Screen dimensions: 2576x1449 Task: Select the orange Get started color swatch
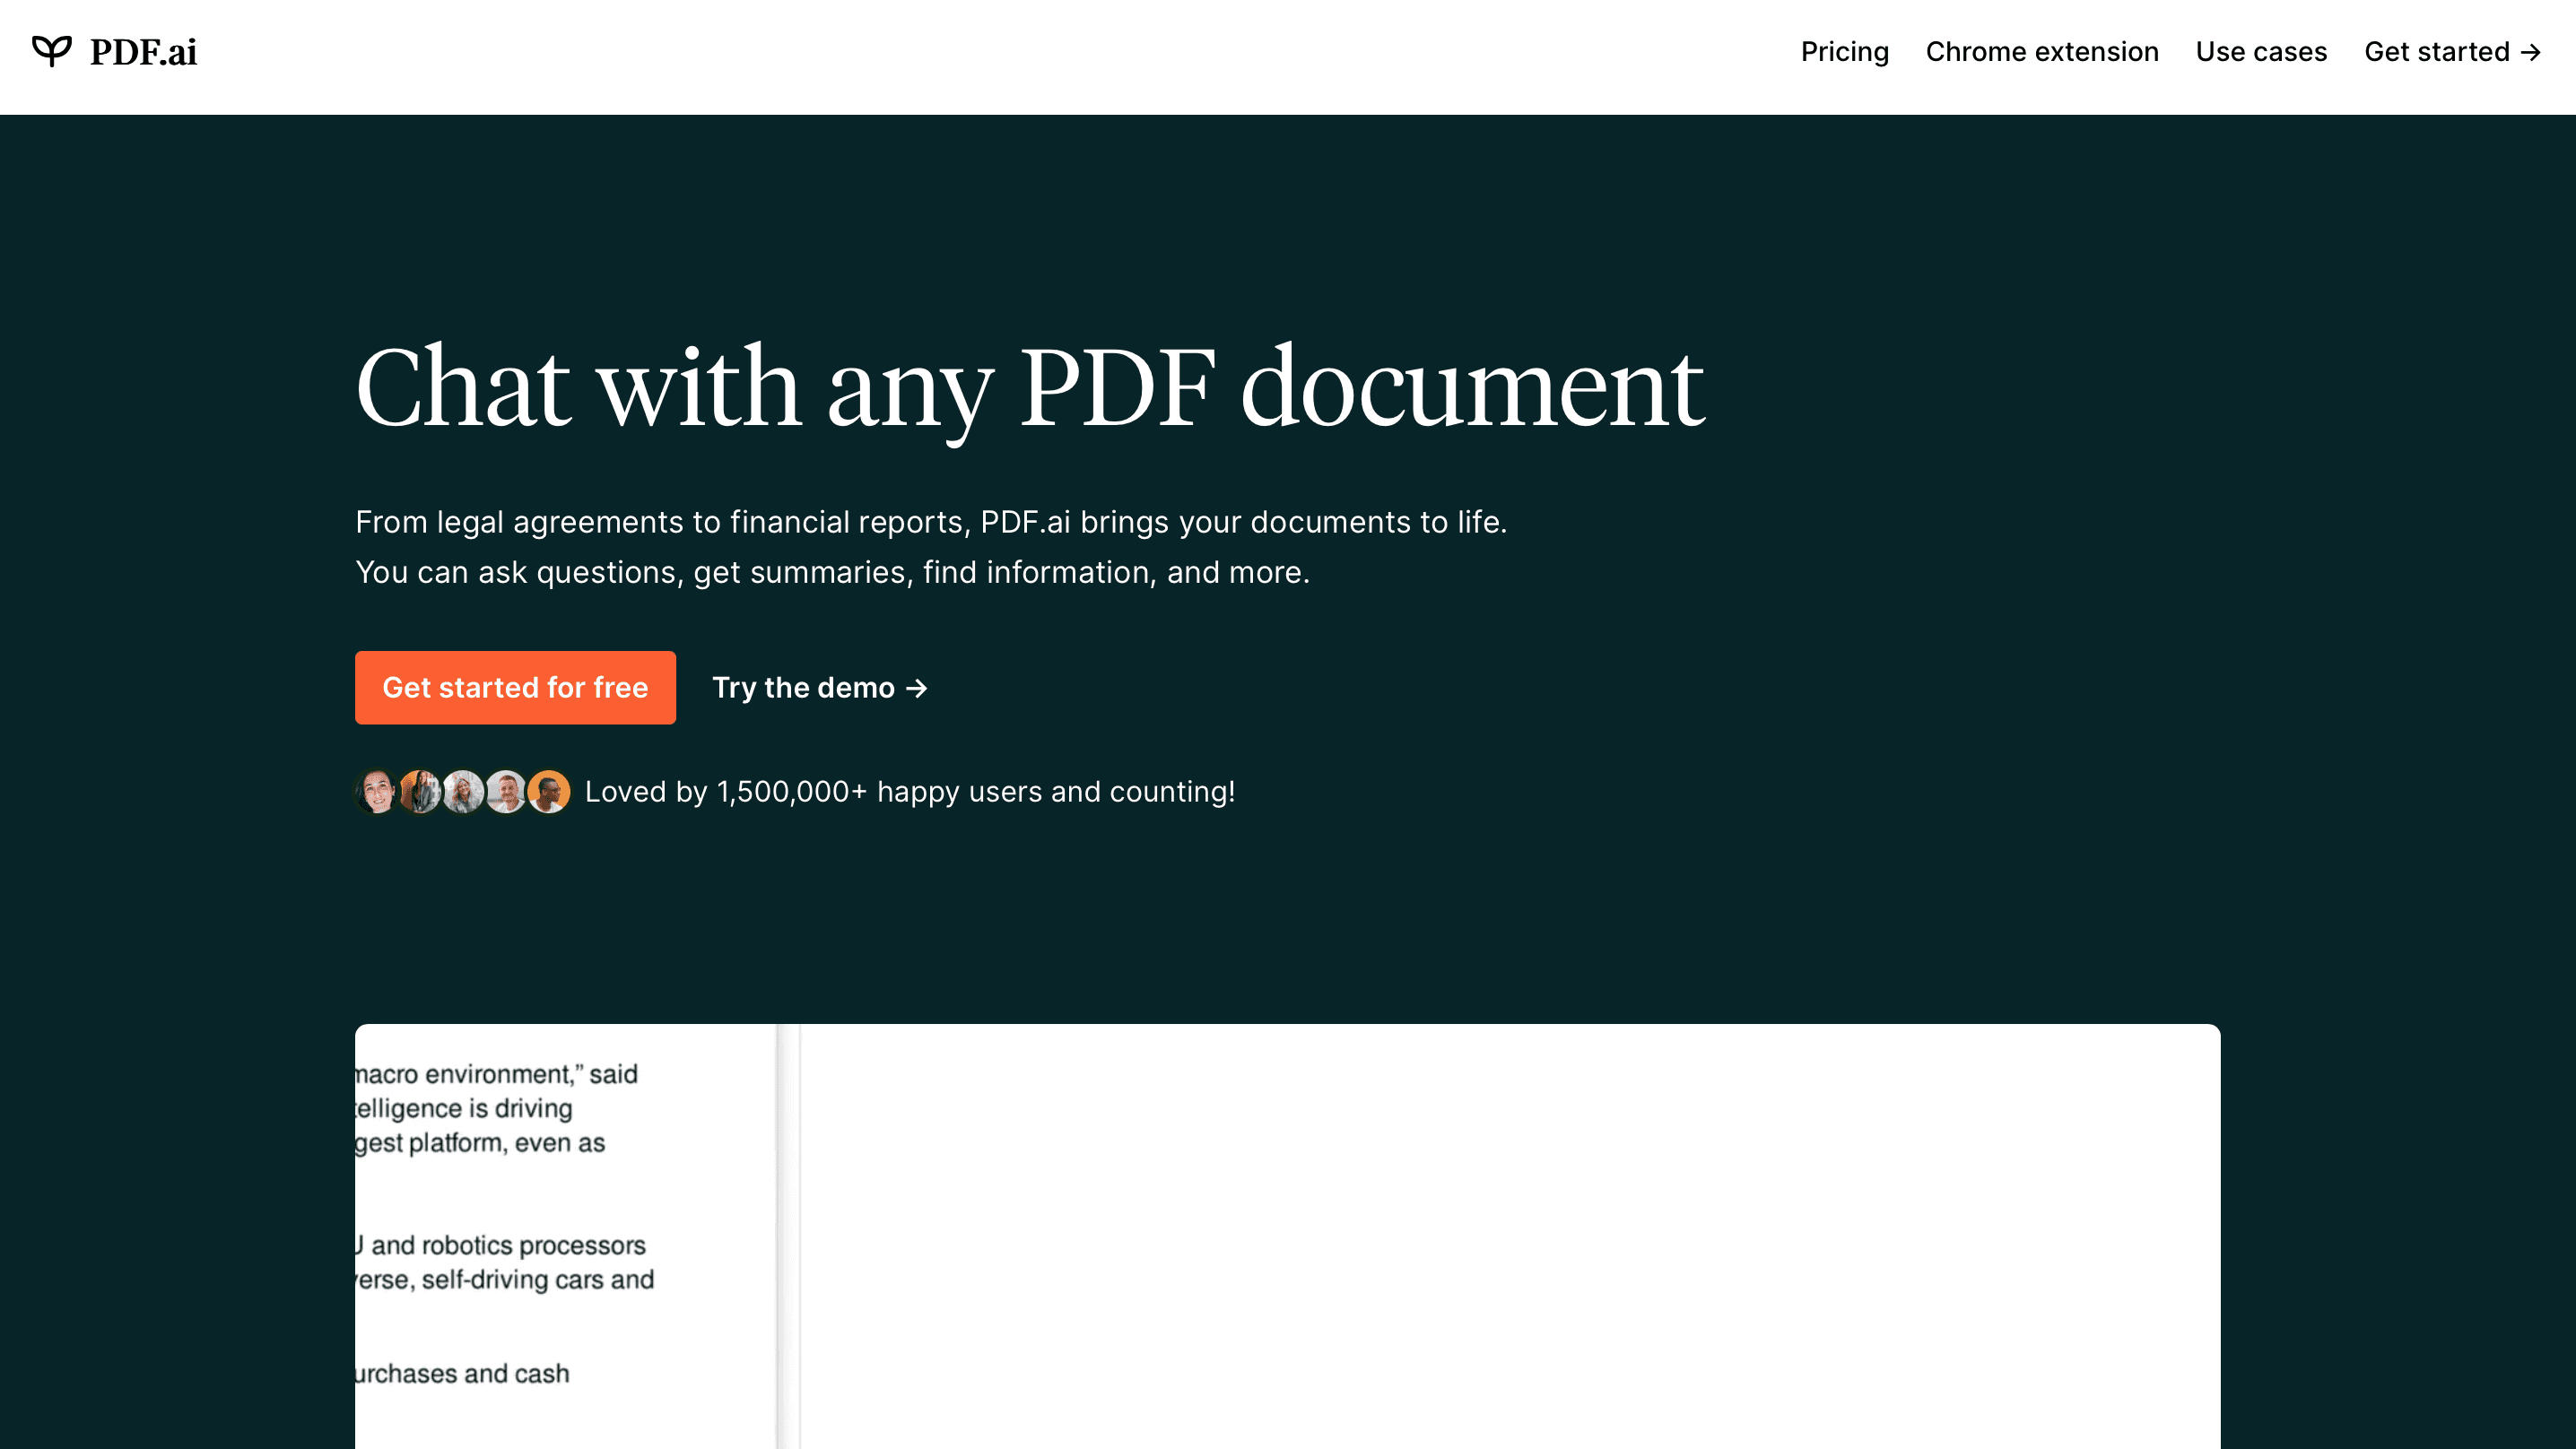[515, 687]
